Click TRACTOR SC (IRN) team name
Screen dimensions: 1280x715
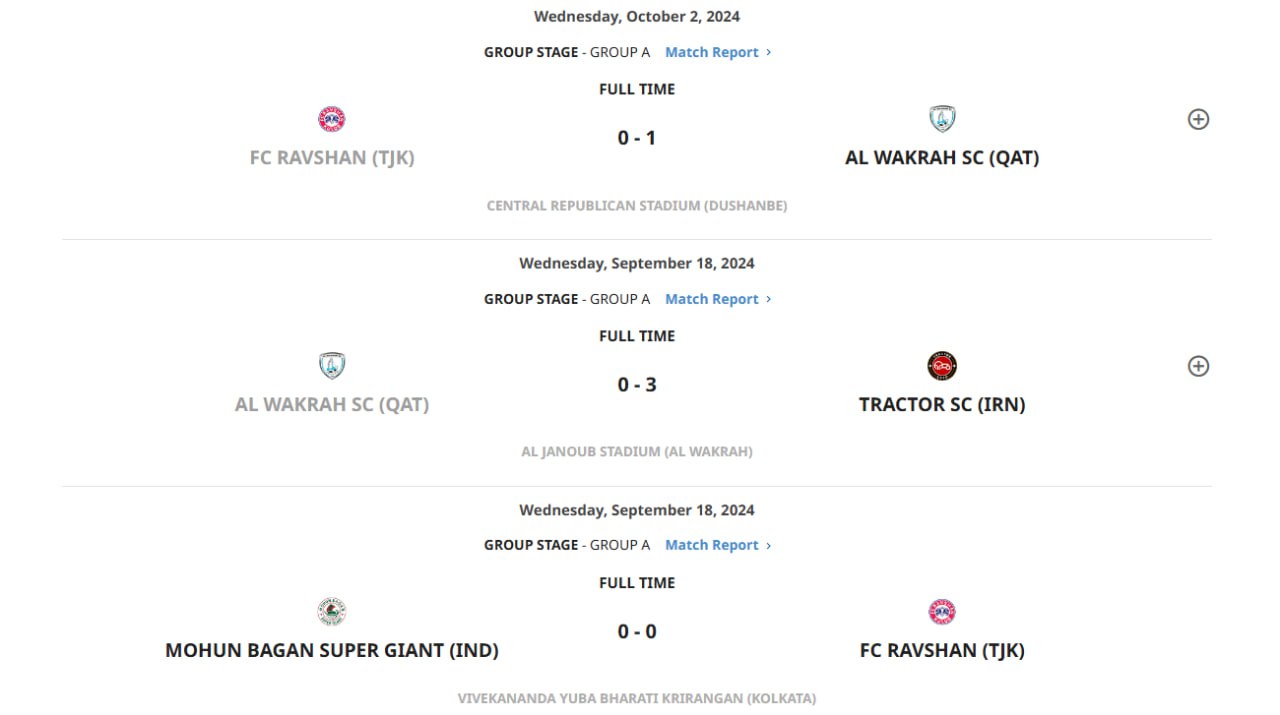[x=942, y=405]
